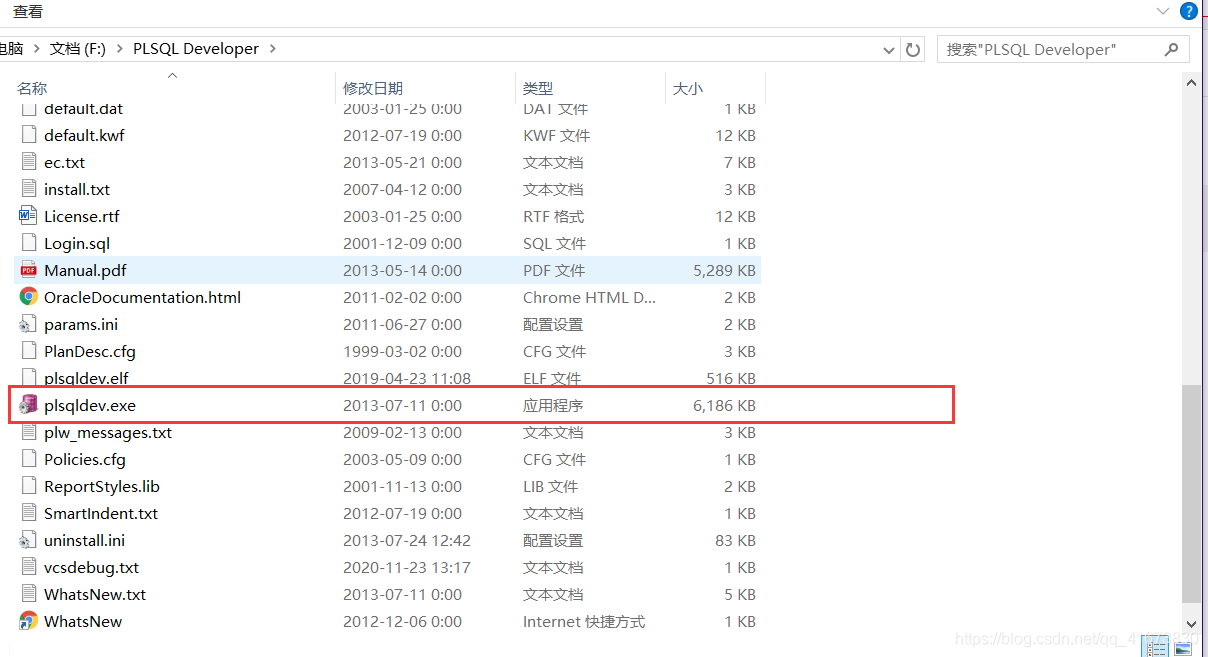
Task: Select the default.kwf file icon
Action: (28, 135)
